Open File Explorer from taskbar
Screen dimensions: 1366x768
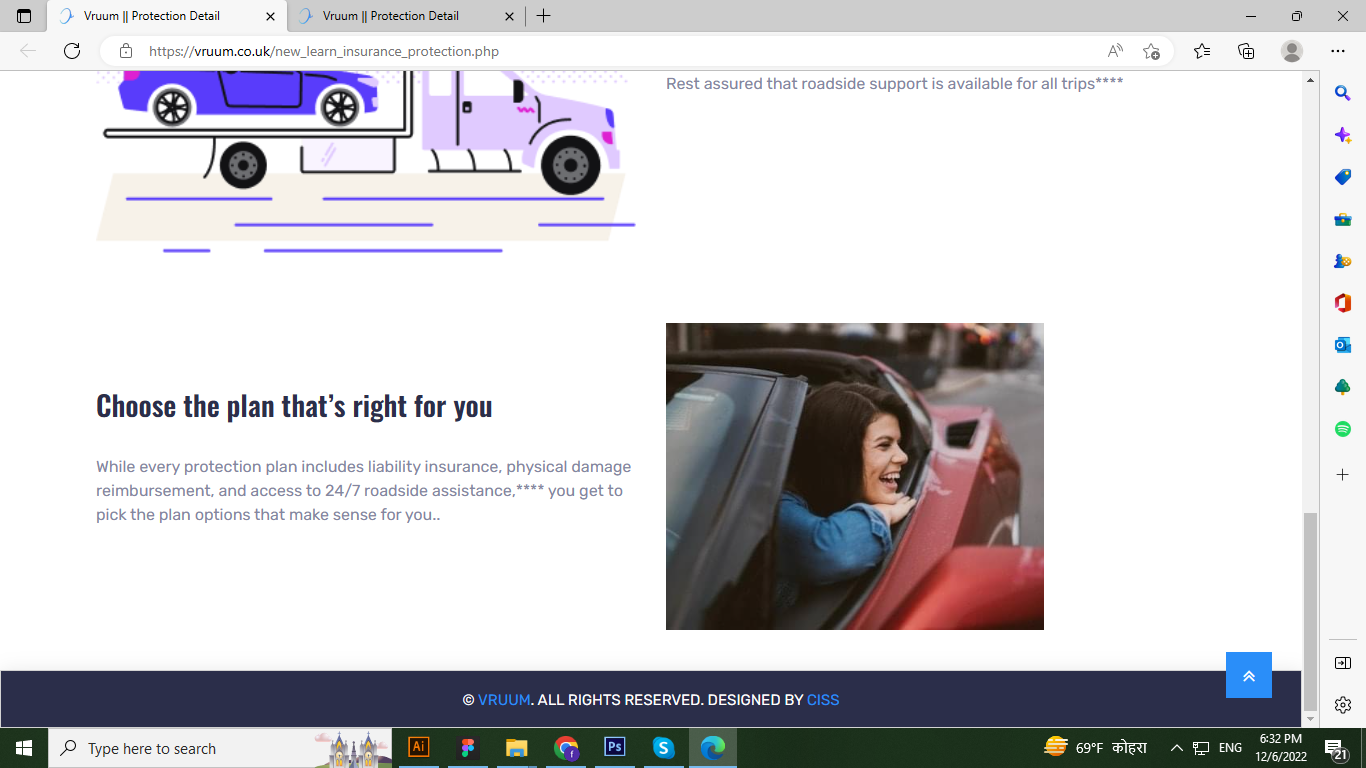point(516,747)
